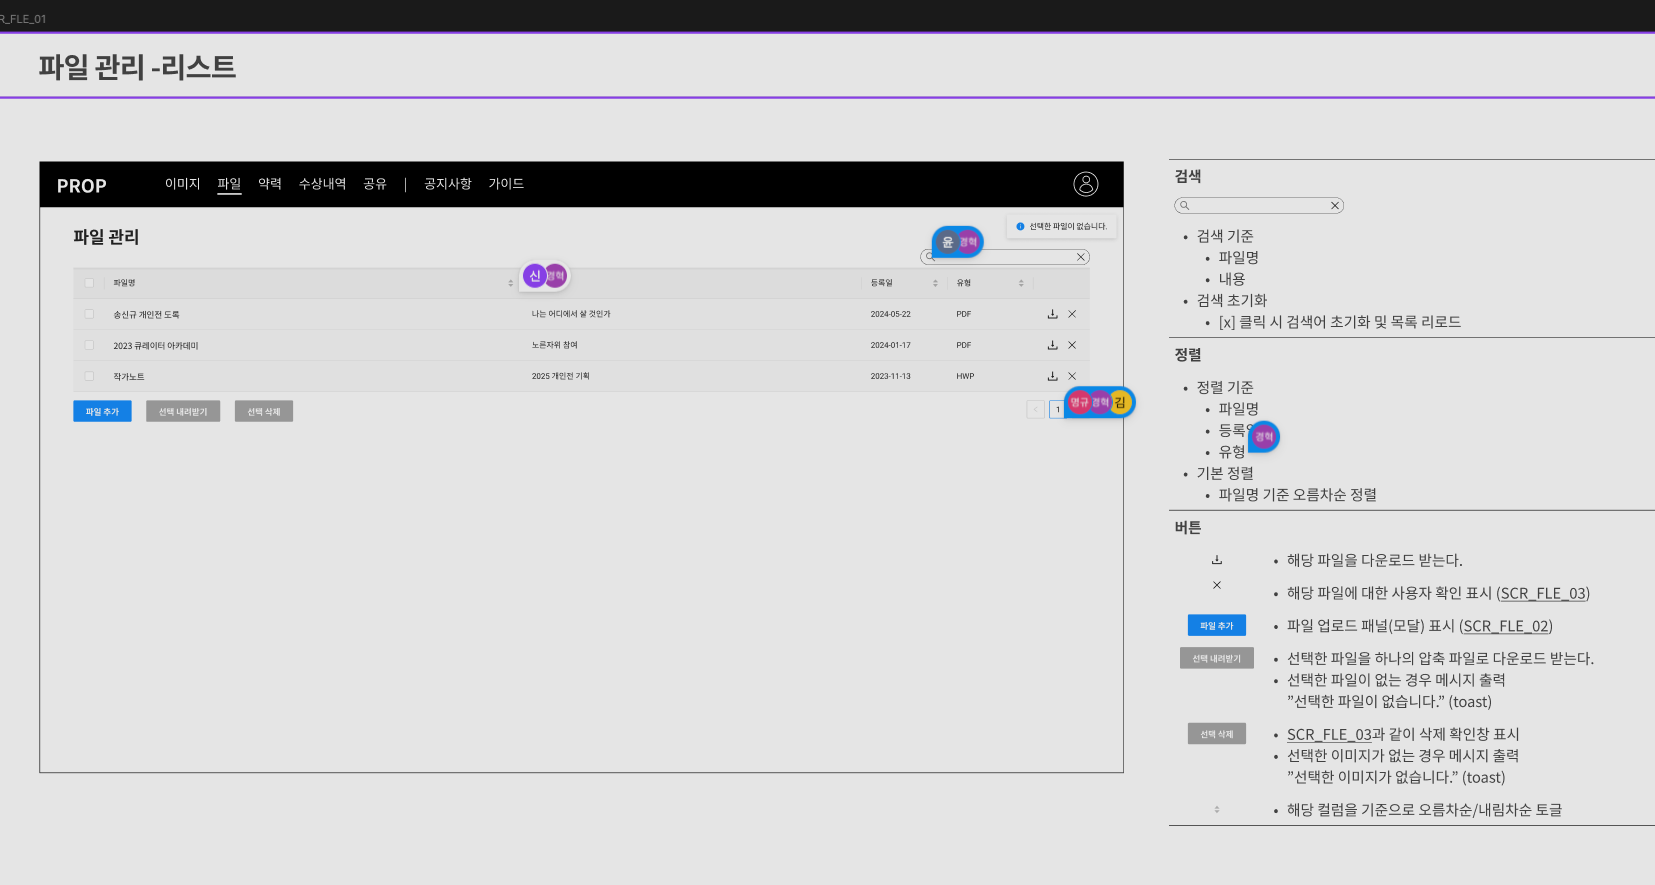The image size is (1655, 885).
Task: Focus the search field above the file table
Action: click(x=1004, y=257)
